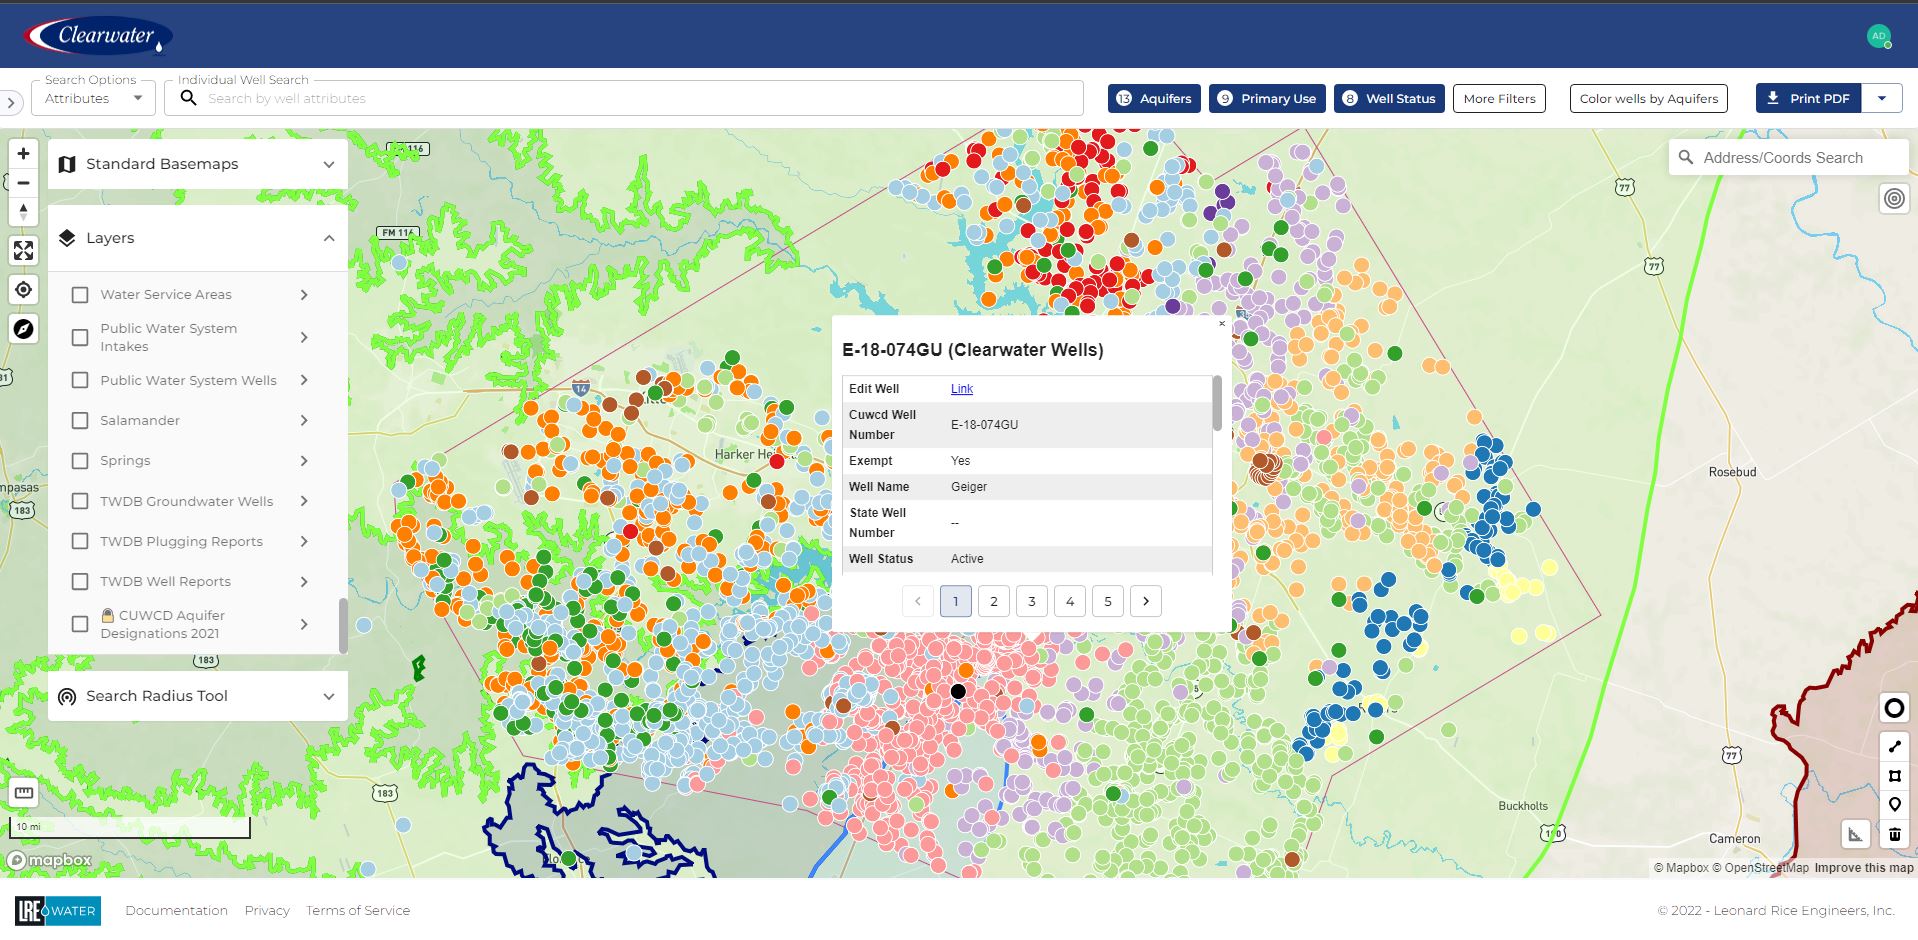Image resolution: width=1918 pixels, height=940 pixels.
Task: Select the circle draw tool
Action: click(1894, 708)
